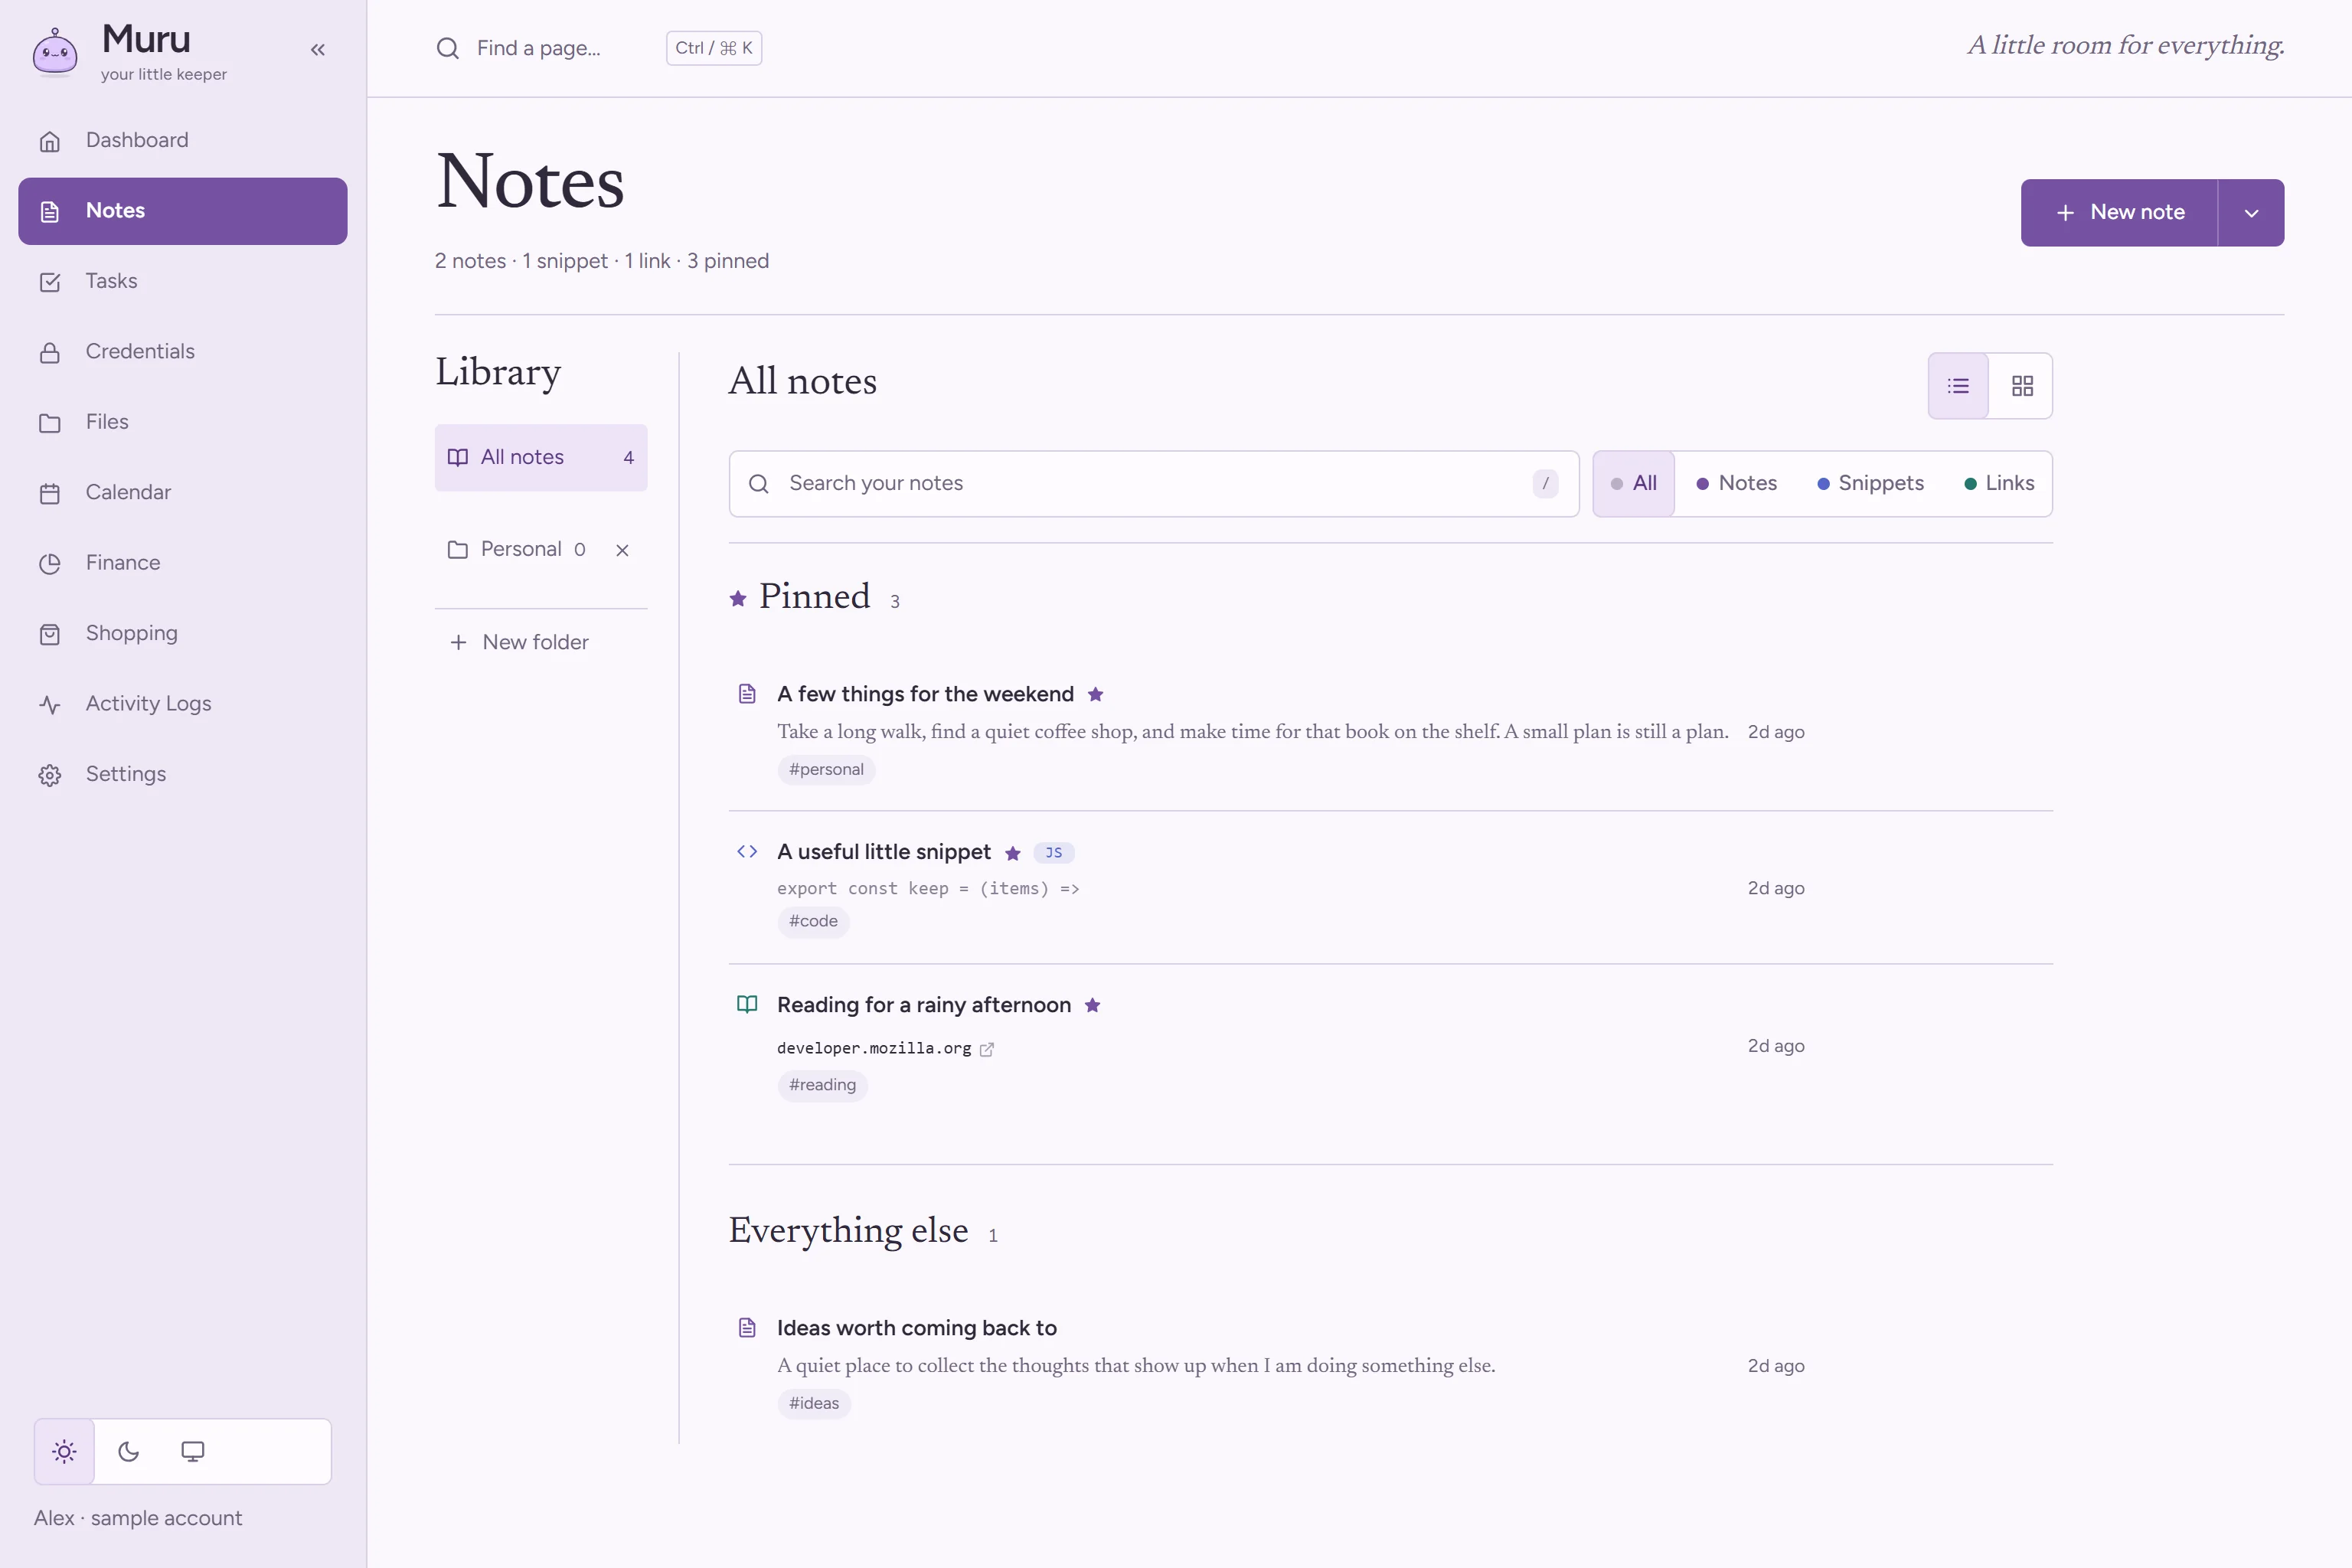Unpin star on A few things for the weekend
2352x1568 pixels.
tap(1095, 694)
